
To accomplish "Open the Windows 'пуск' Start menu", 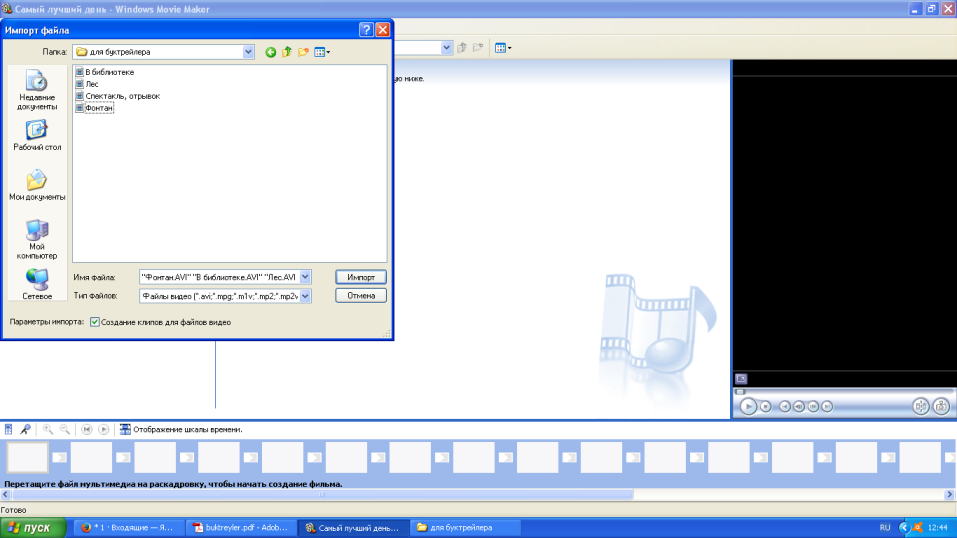I will coord(33,528).
